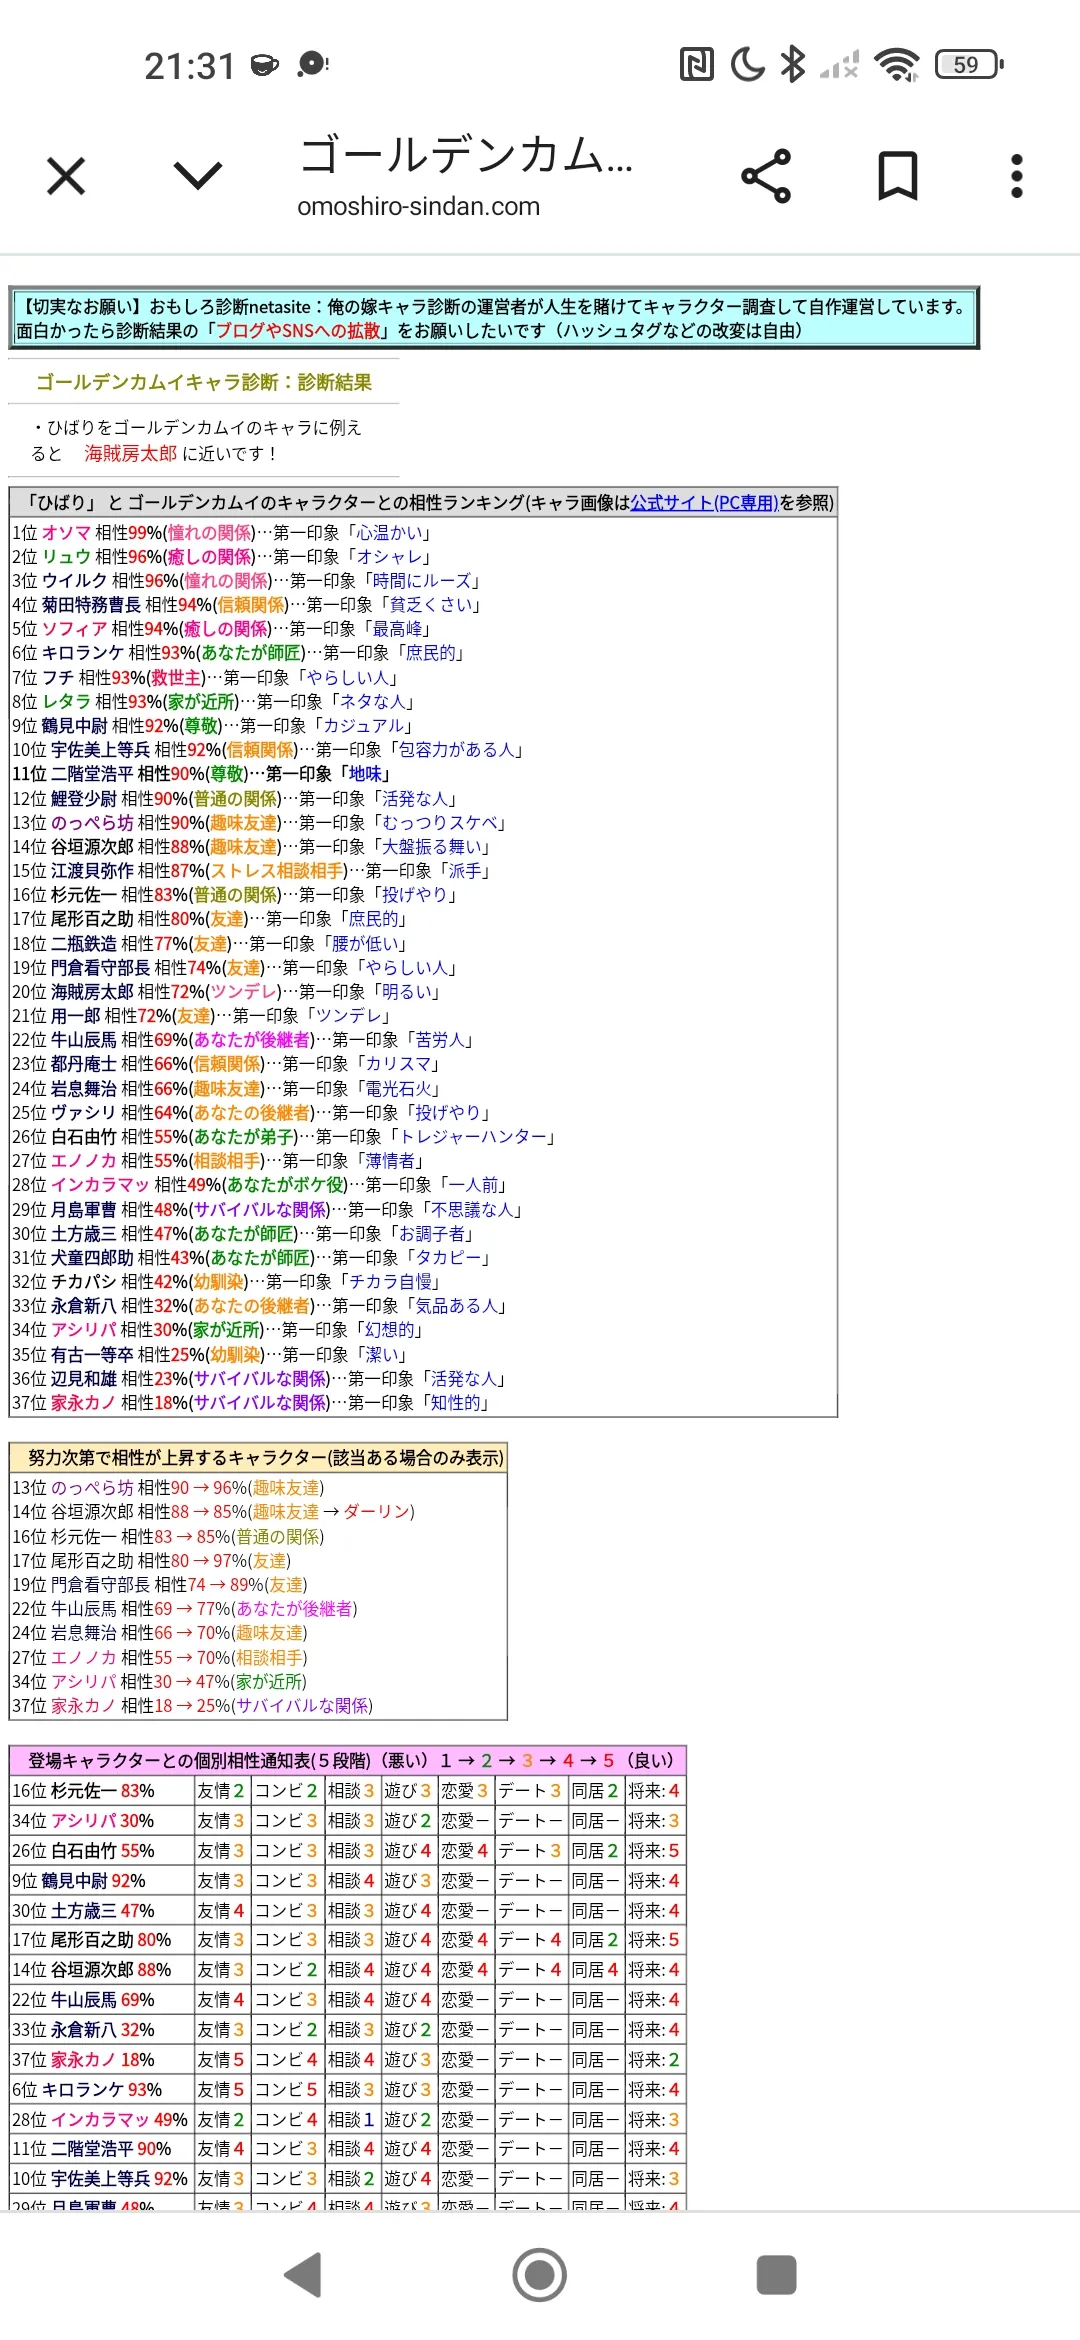Select ranking row 3位 ウイルク
This screenshot has width=1080, height=2340.
coord(247,581)
